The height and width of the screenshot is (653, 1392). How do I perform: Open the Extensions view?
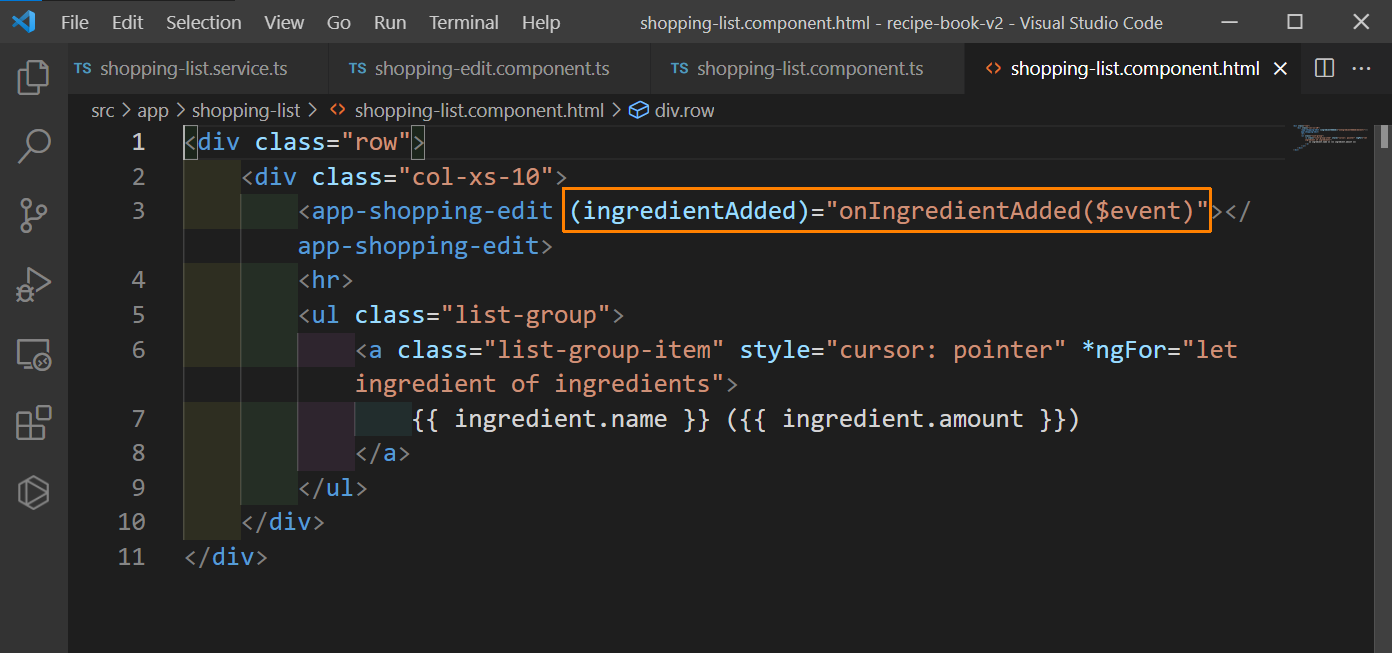pyautogui.click(x=34, y=422)
